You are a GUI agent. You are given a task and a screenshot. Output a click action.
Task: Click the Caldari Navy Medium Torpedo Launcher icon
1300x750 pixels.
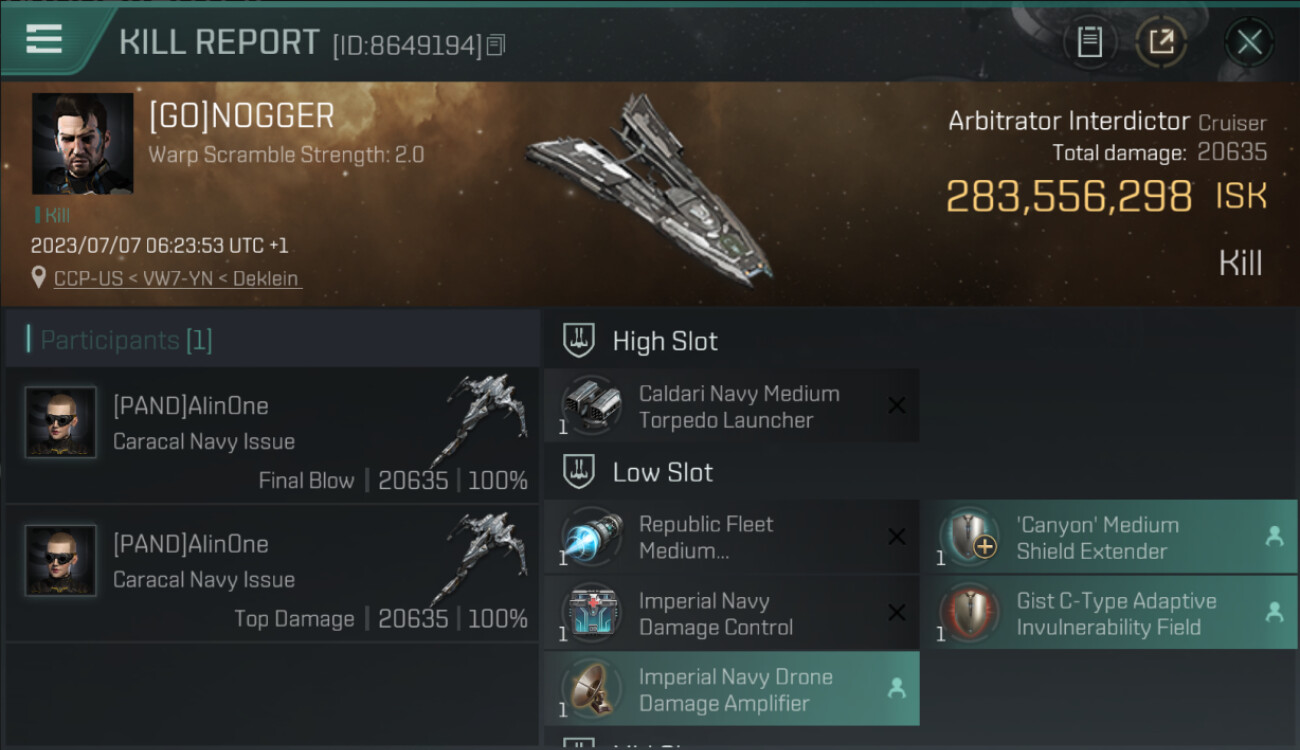[590, 405]
